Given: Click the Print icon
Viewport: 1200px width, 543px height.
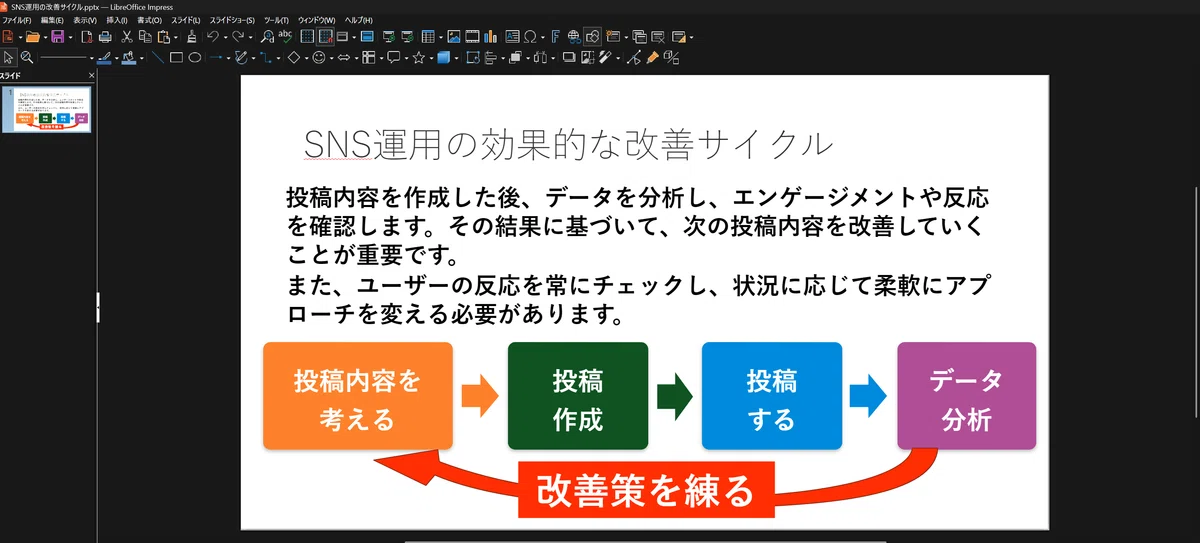Looking at the screenshot, I should coord(105,37).
